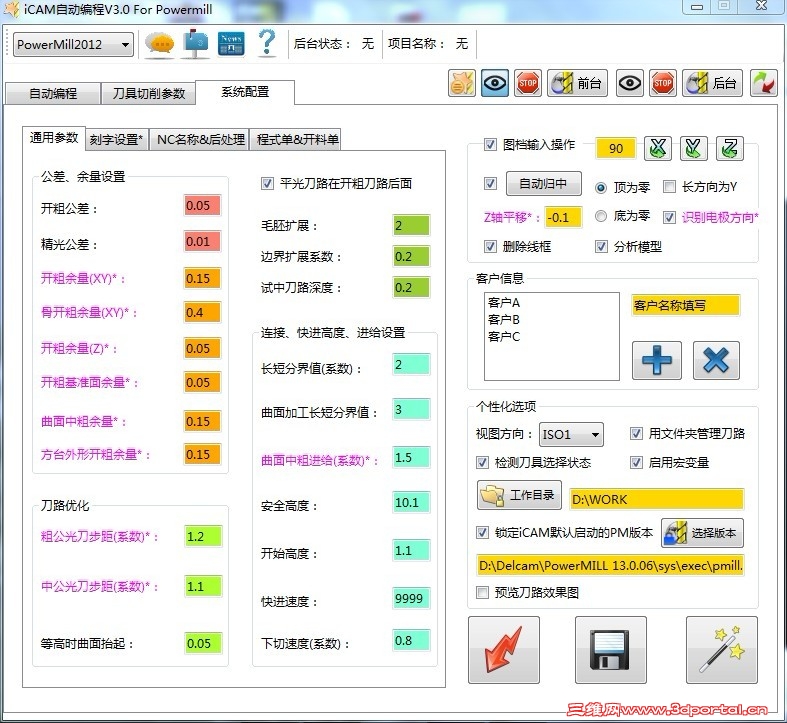
Task: Click the 开粗余量(XY) value field
Action: coord(202,278)
